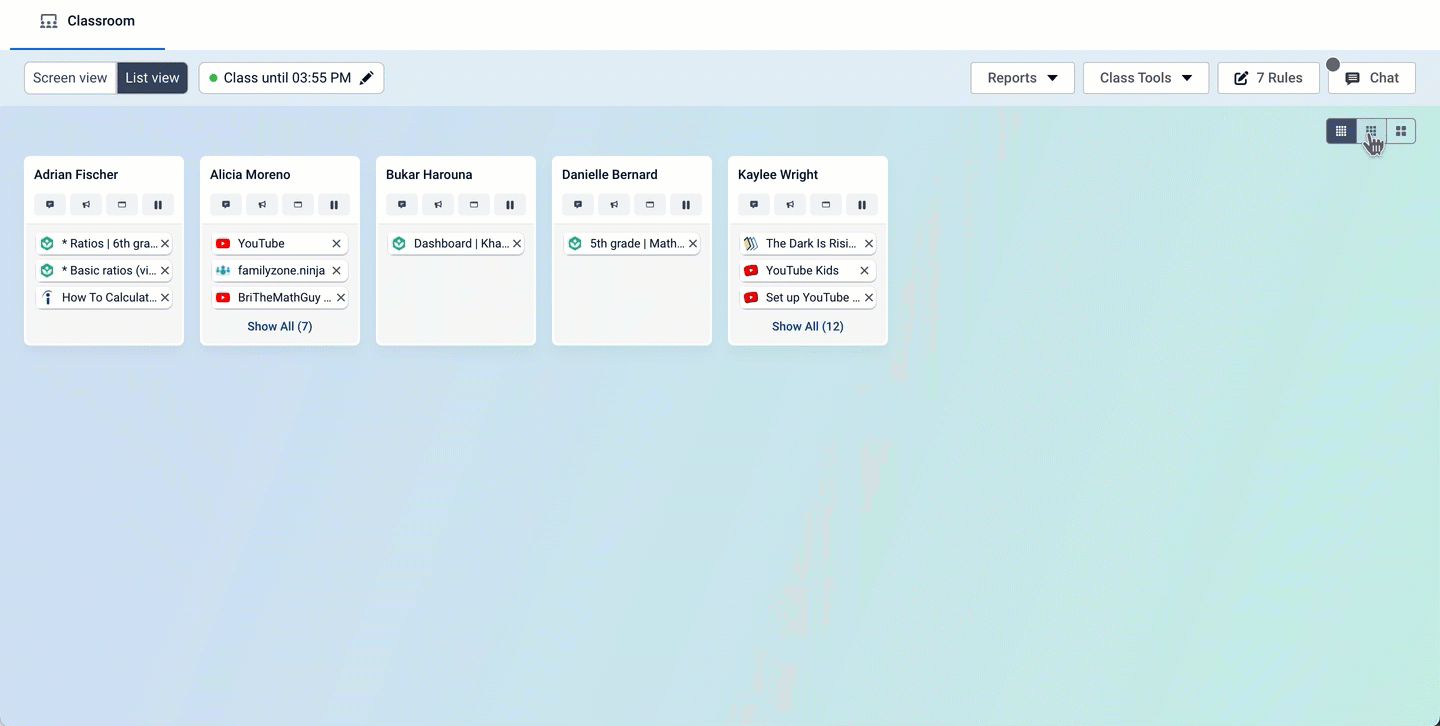Click the '5th grade | Math...' tab entry
The height and width of the screenshot is (726, 1440).
[x=632, y=243]
